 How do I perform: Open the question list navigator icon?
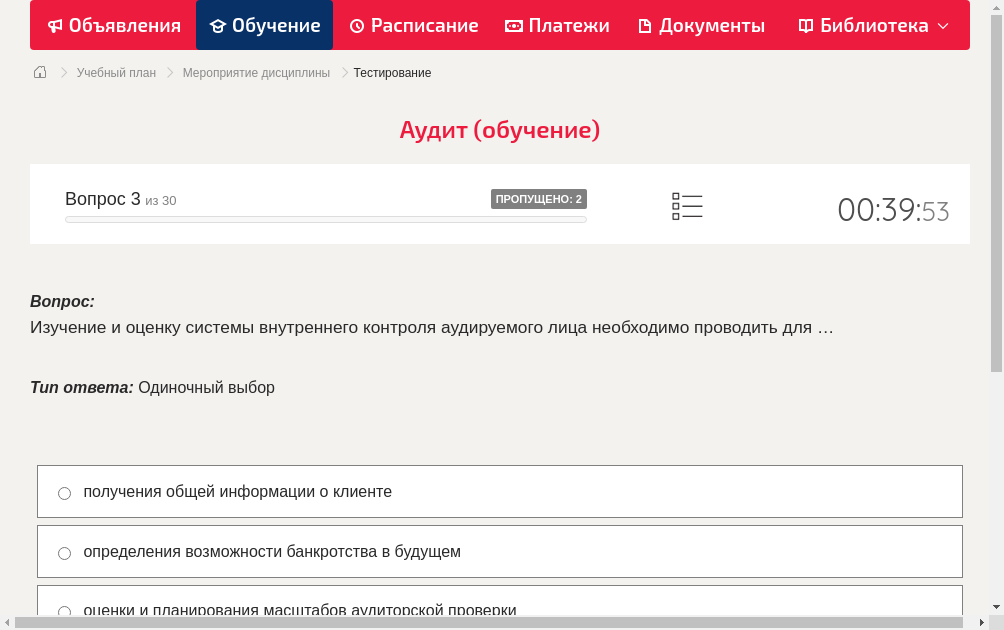[x=687, y=206]
